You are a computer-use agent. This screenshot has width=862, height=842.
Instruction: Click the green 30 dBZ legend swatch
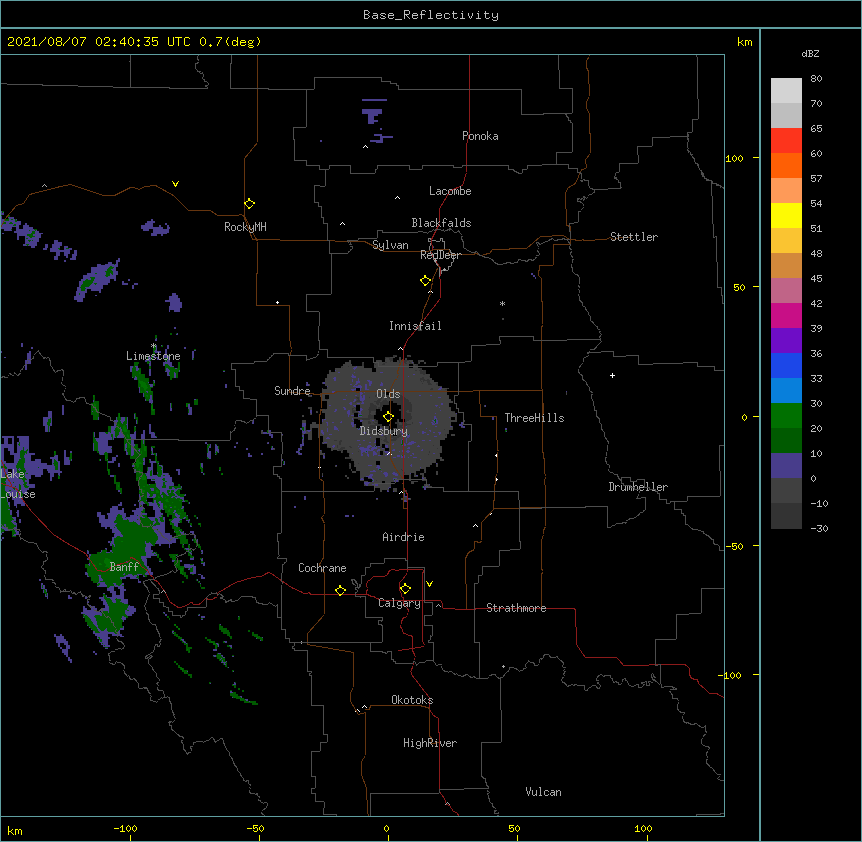coord(786,416)
